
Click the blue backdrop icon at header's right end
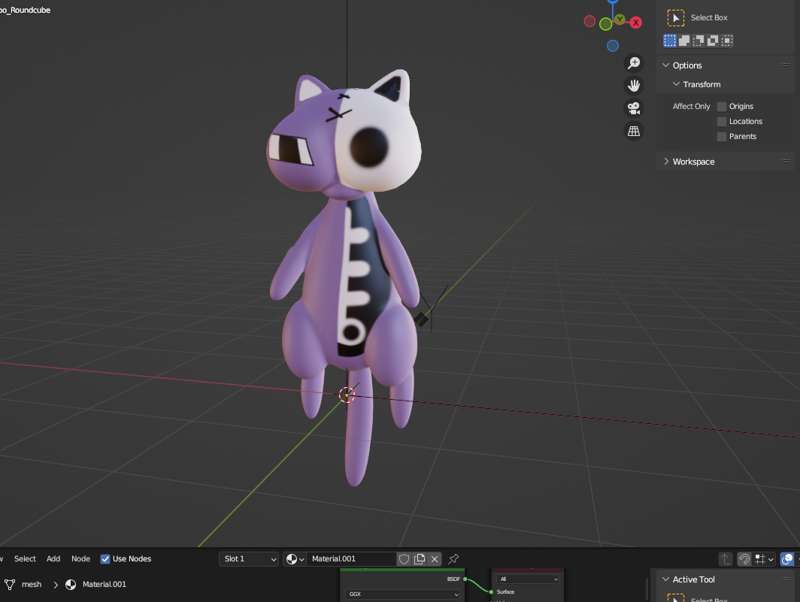(x=787, y=559)
